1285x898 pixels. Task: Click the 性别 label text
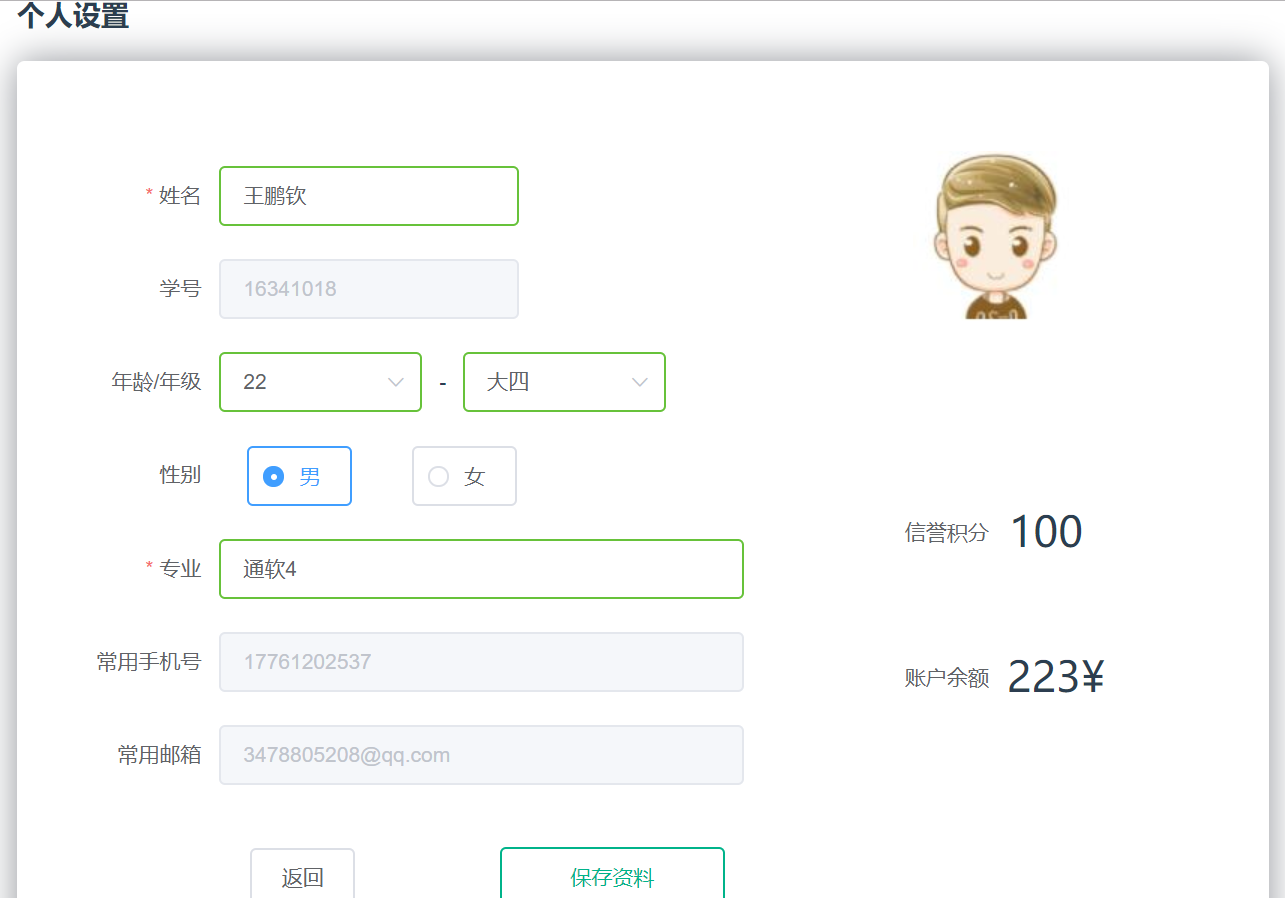click(180, 475)
